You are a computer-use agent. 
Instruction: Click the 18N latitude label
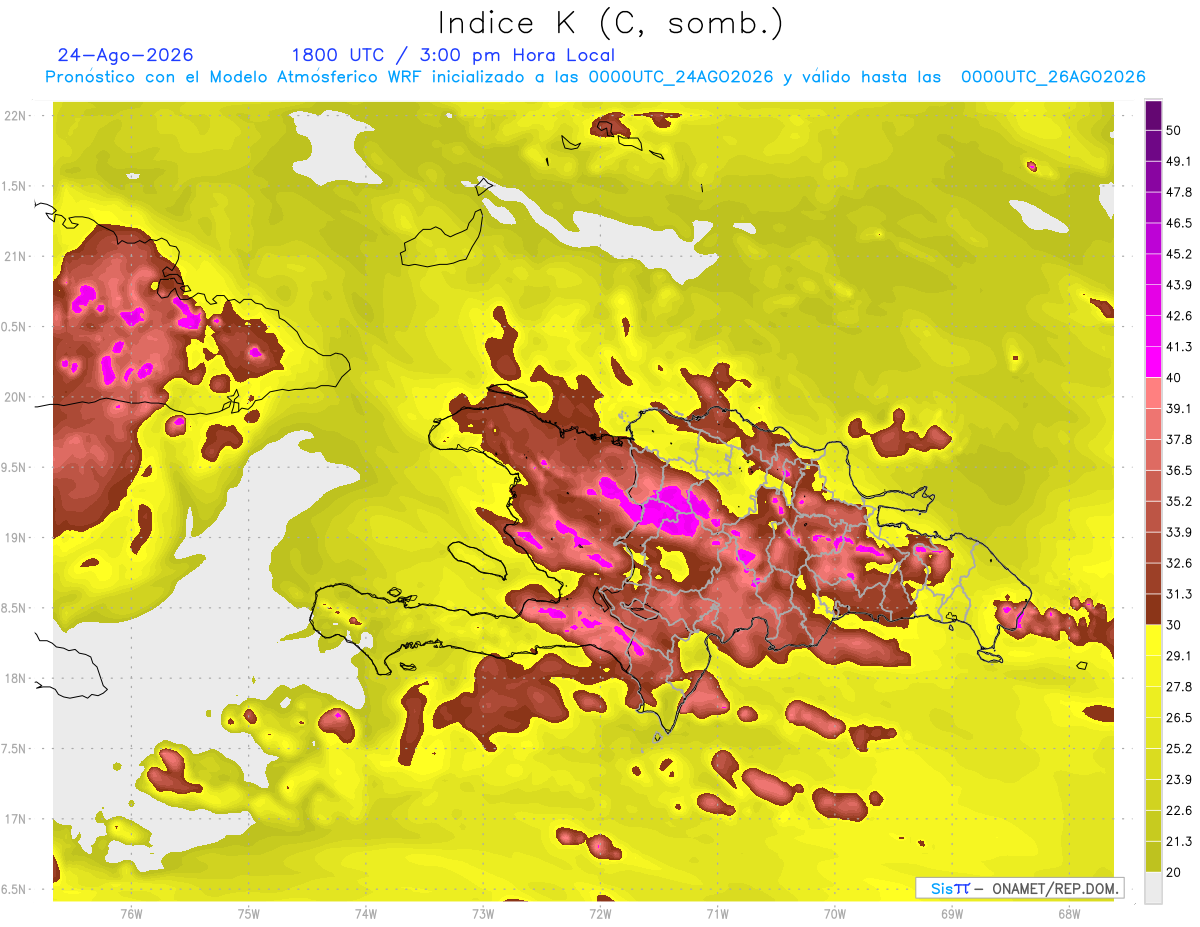click(x=16, y=679)
